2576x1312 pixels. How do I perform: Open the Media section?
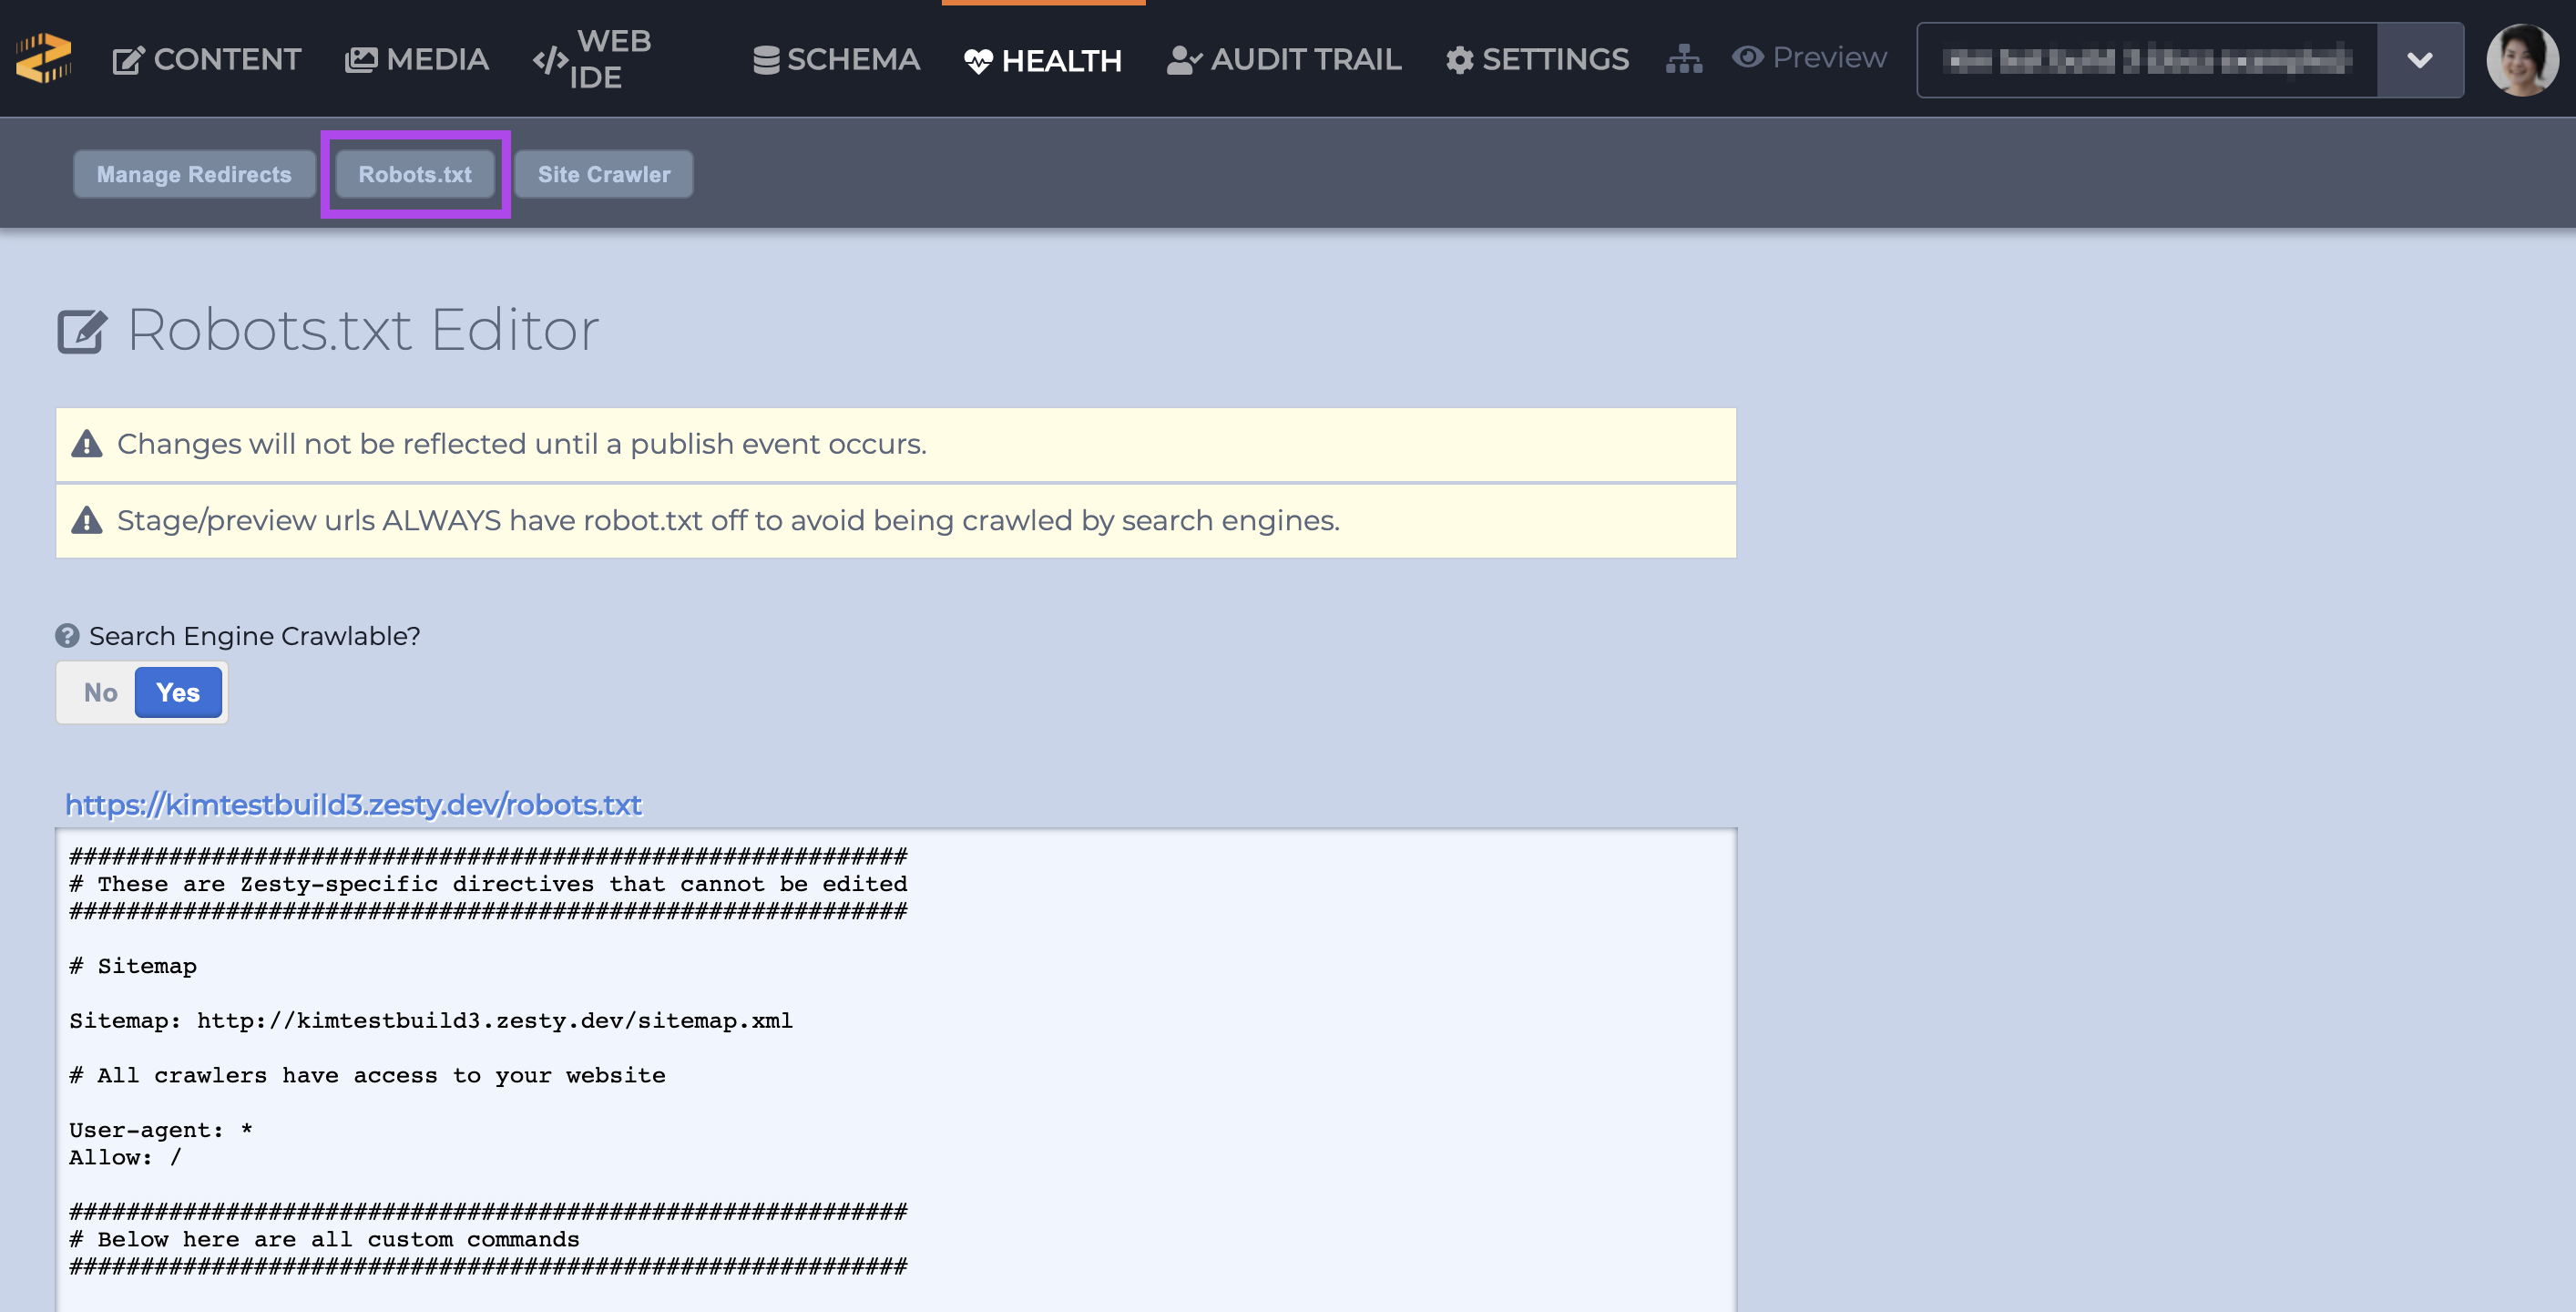coord(417,59)
